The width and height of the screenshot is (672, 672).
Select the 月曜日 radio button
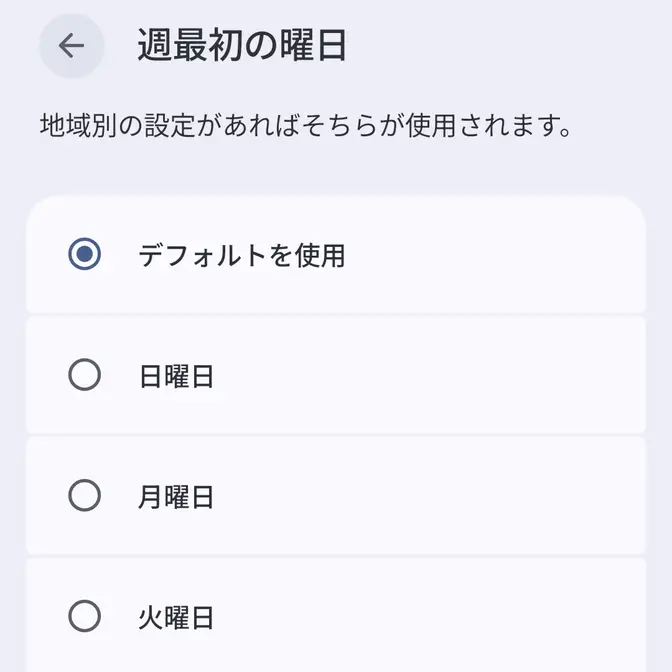point(85,496)
